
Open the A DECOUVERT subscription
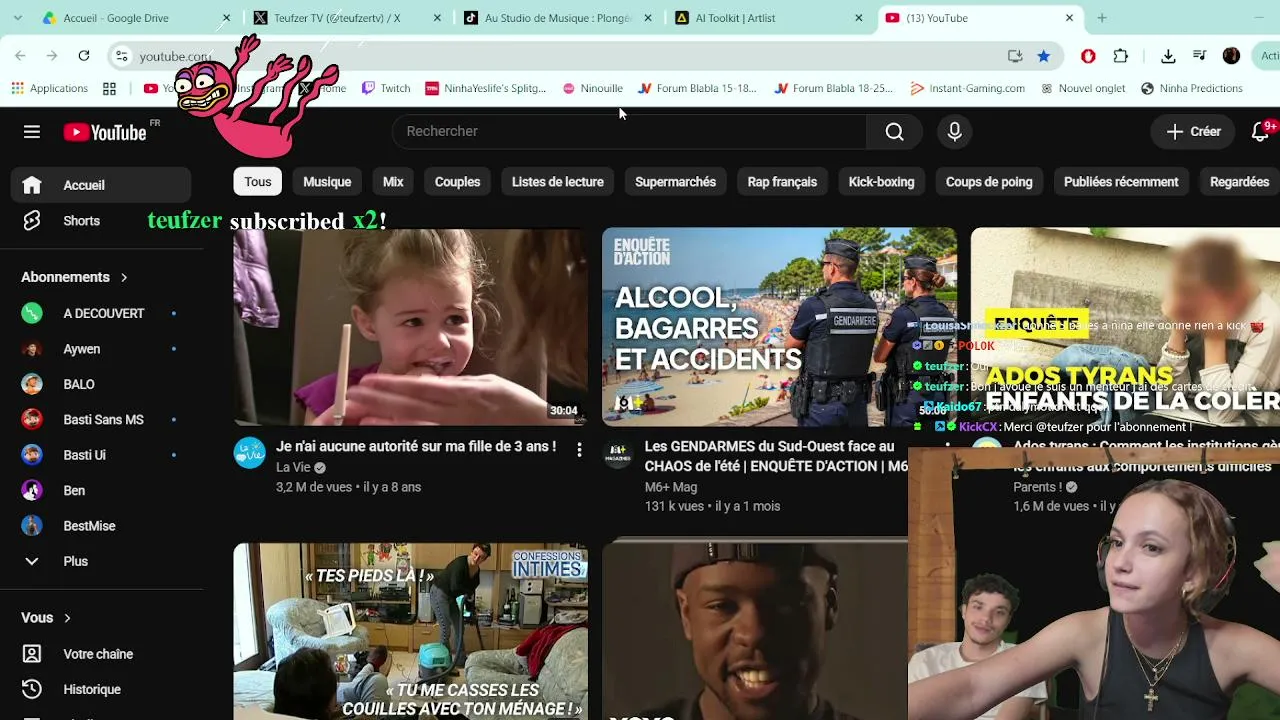pyautogui.click(x=100, y=313)
